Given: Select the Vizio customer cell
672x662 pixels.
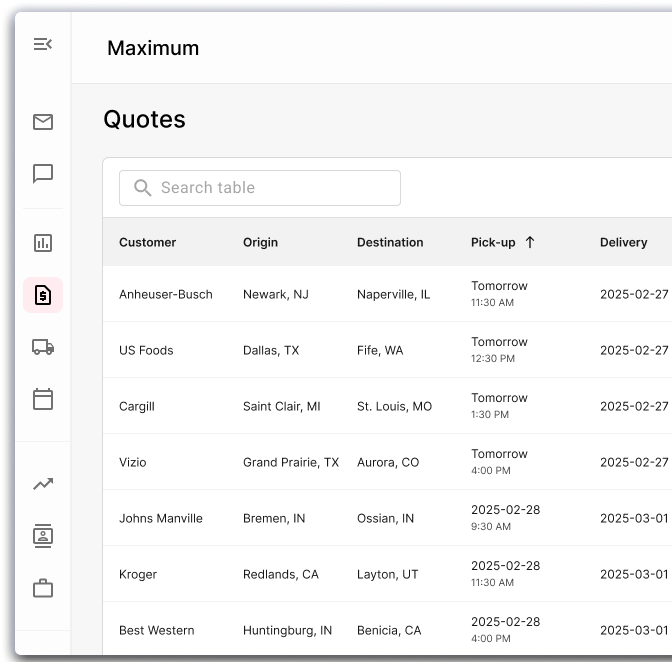Looking at the screenshot, I should click(132, 462).
